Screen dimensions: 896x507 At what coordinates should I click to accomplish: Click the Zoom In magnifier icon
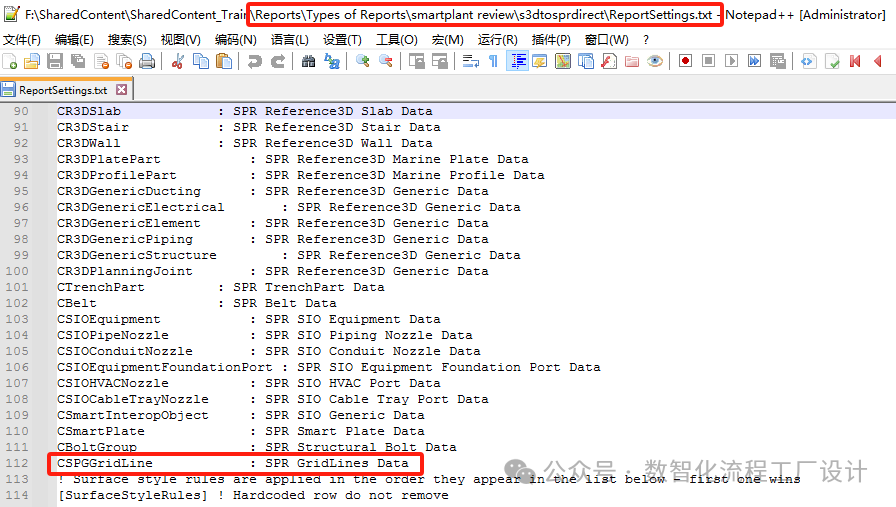click(362, 61)
